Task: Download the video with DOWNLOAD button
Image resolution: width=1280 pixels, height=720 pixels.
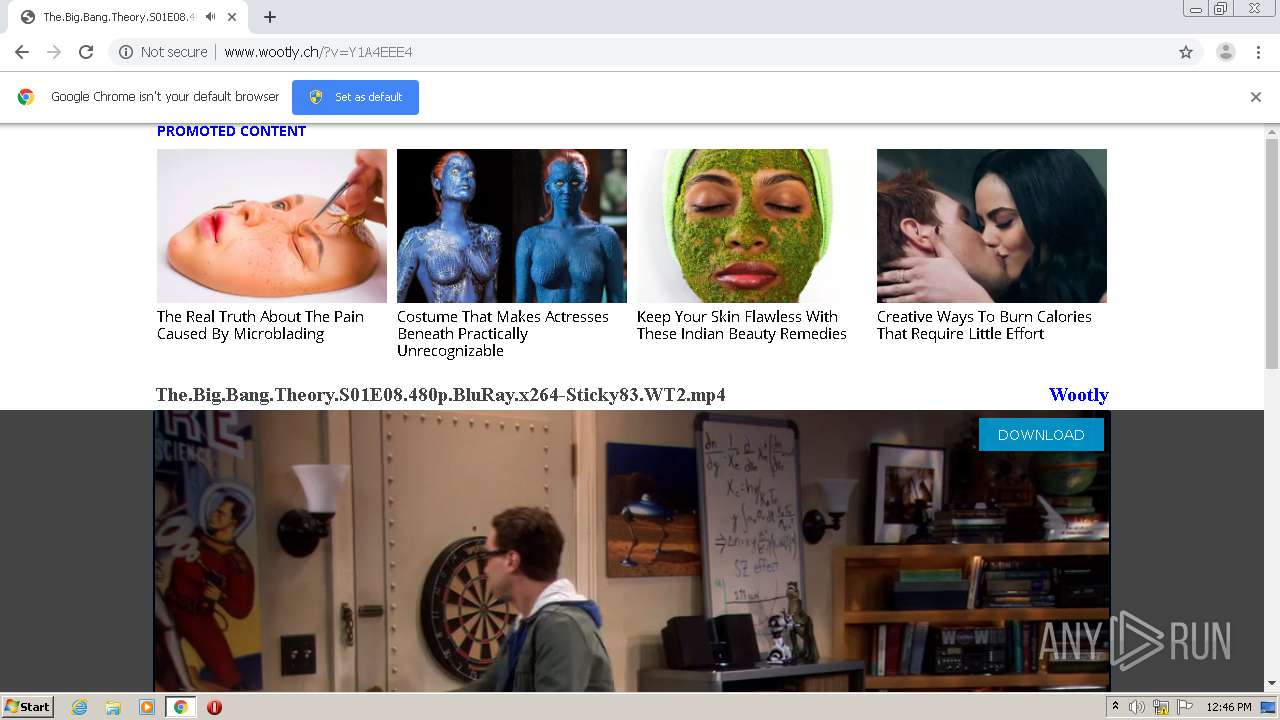Action: click(1041, 435)
